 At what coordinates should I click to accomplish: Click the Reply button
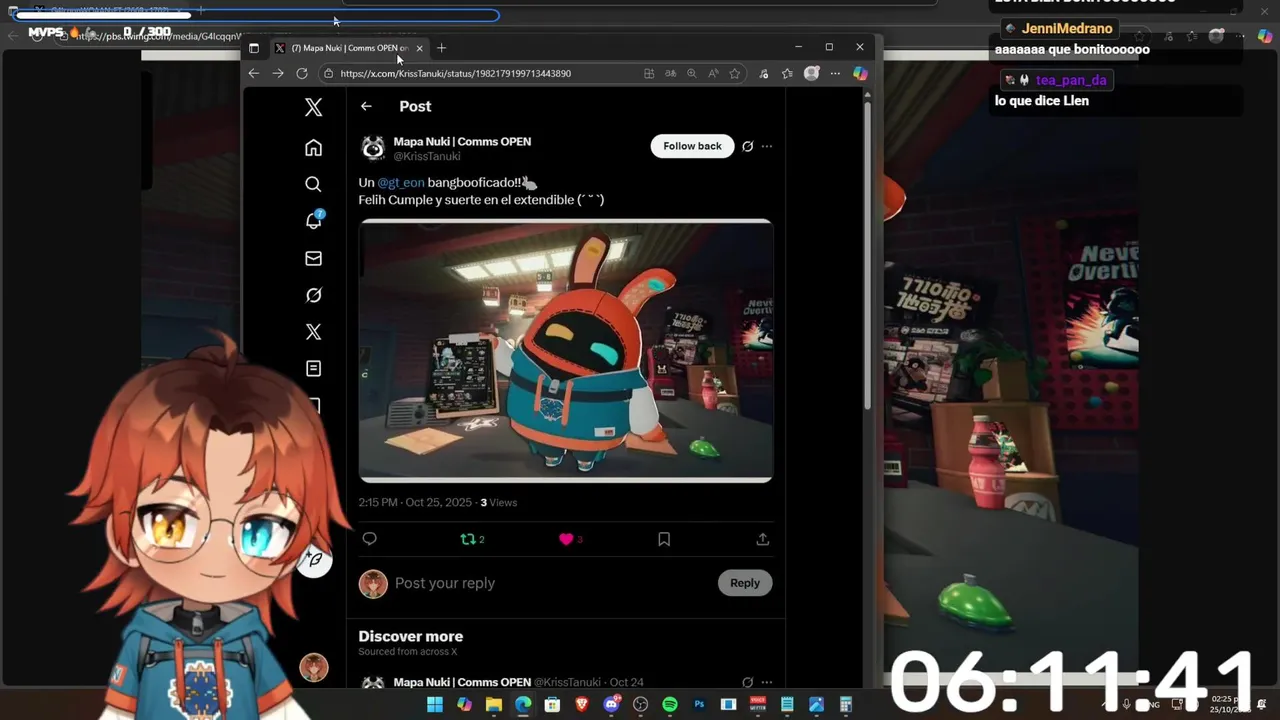(x=745, y=583)
